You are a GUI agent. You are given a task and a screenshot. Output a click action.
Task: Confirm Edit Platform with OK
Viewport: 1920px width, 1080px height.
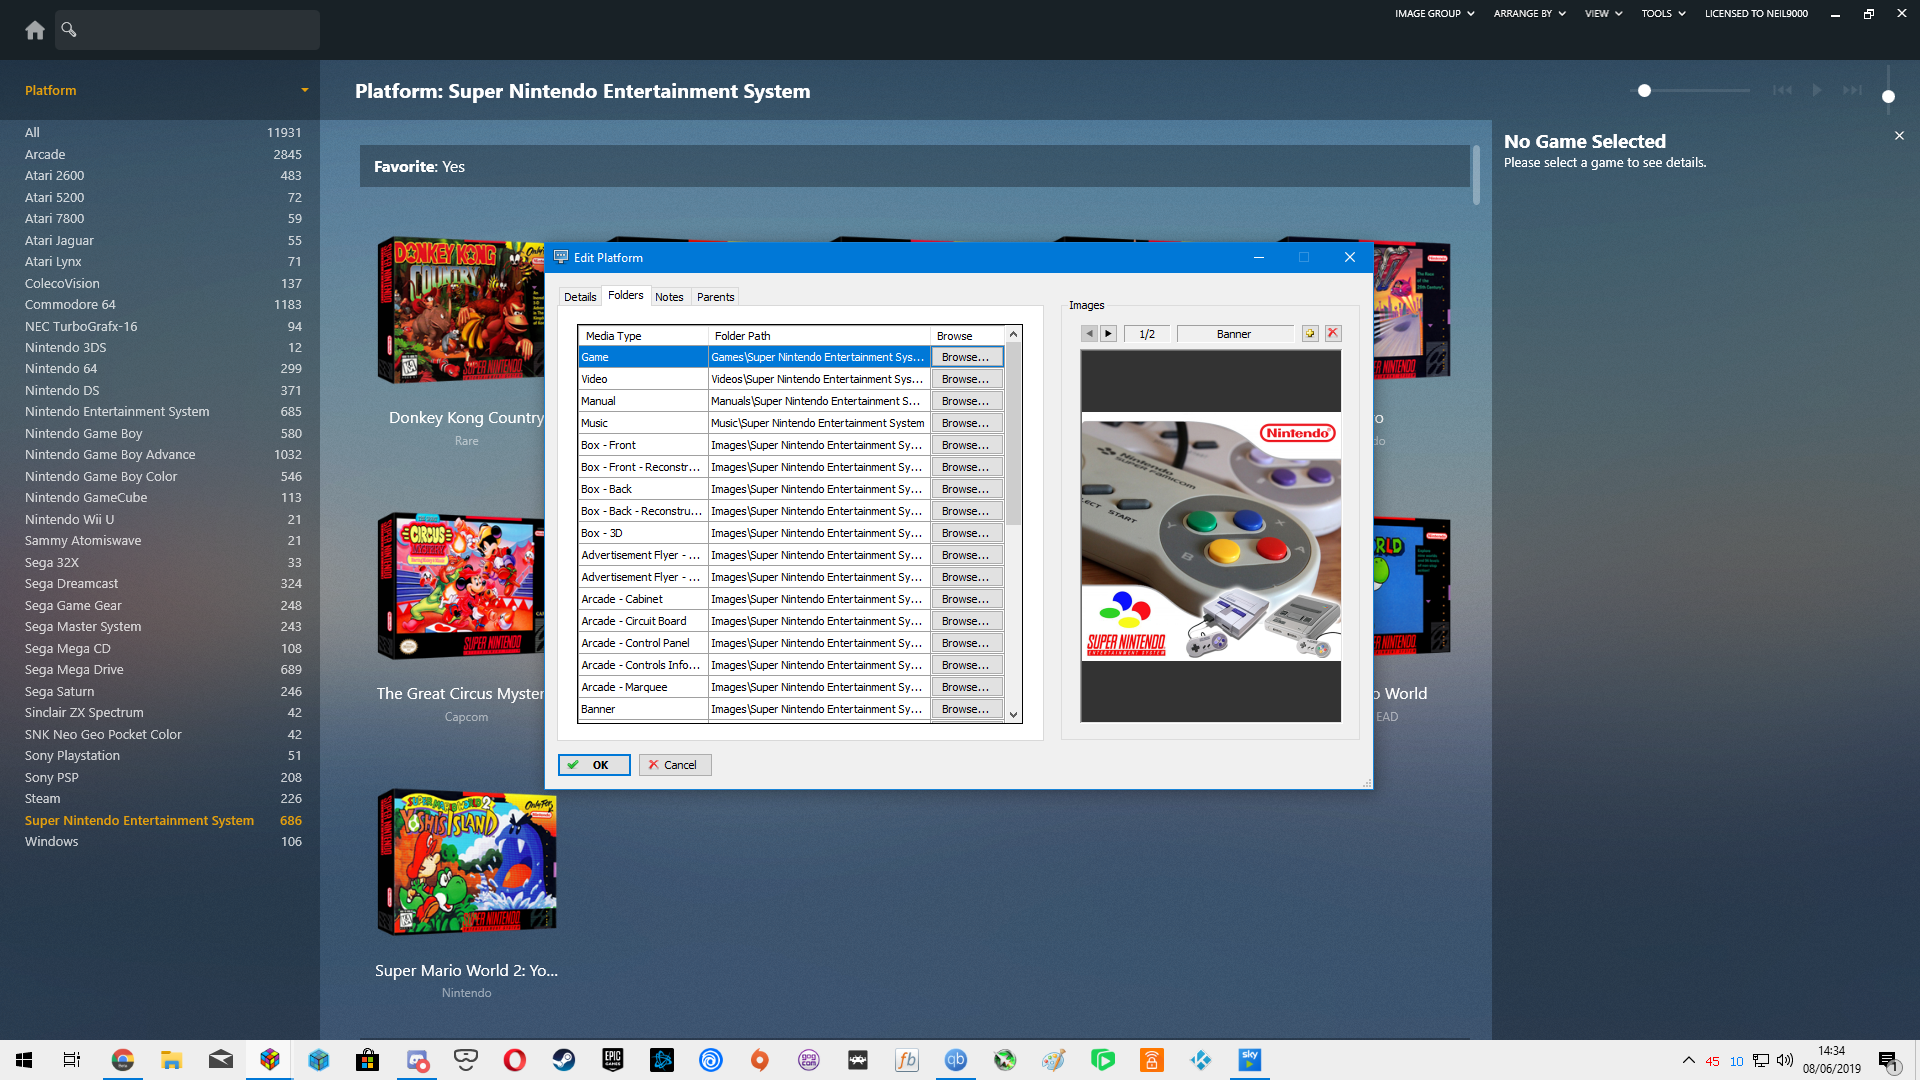[x=594, y=765]
